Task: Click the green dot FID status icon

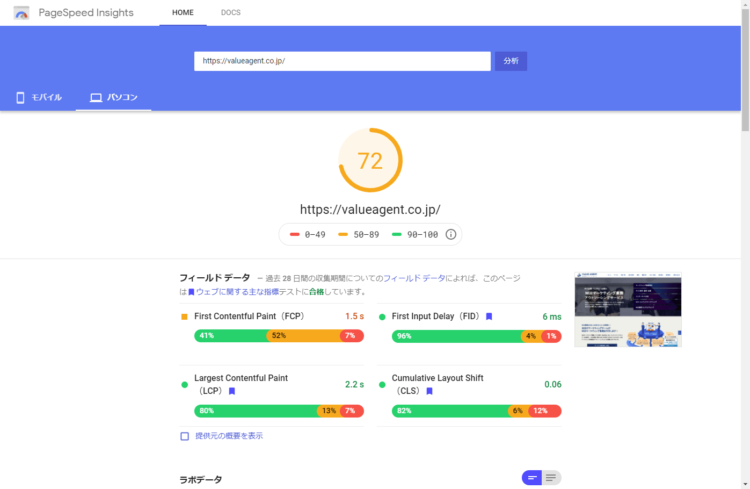Action: coord(382,317)
